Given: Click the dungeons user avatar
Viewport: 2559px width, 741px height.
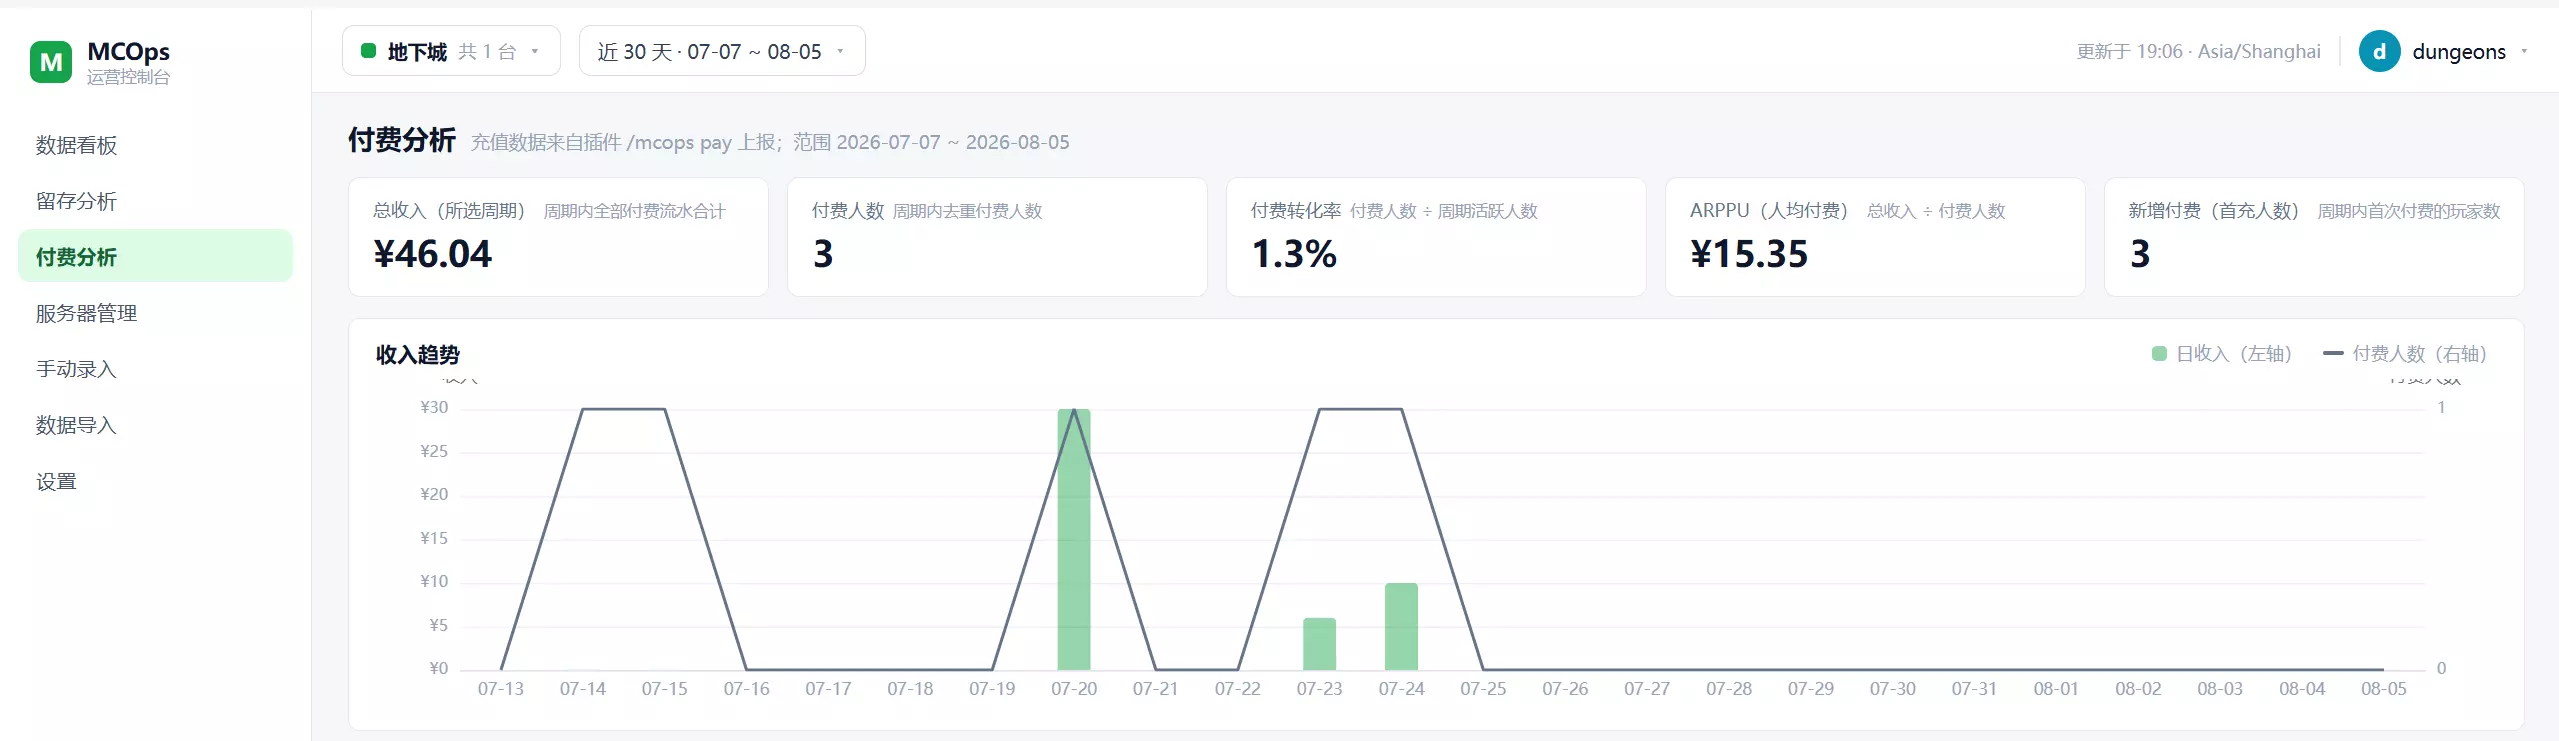Looking at the screenshot, I should [x=2379, y=51].
